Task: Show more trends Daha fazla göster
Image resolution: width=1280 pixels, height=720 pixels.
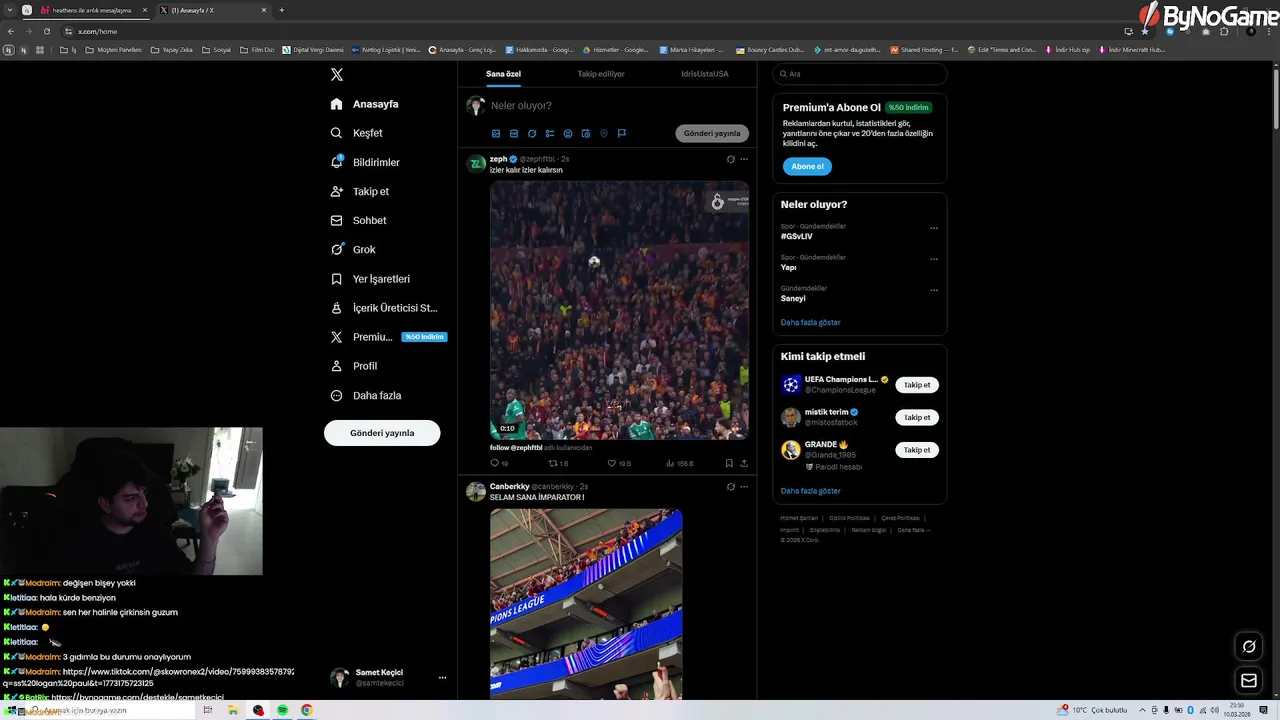Action: 810,322
